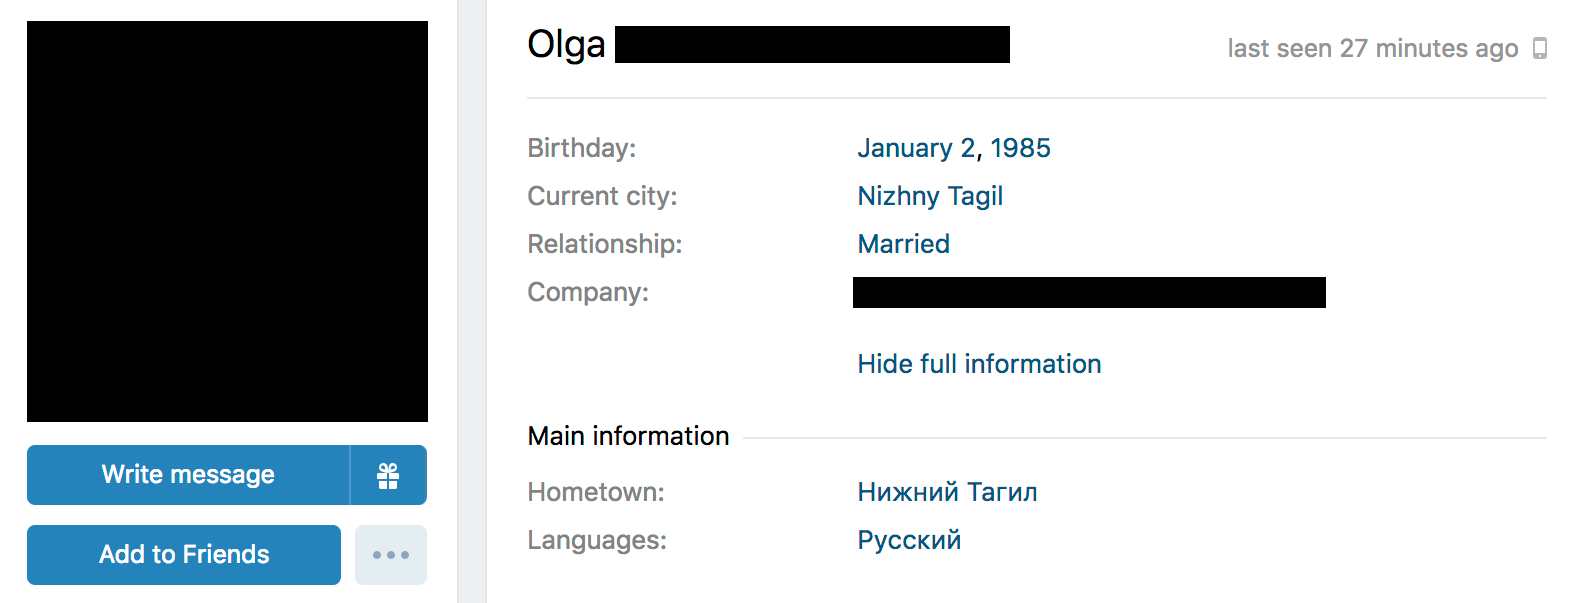This screenshot has height=603, width=1578.
Task: Click the Married relationship status link
Action: pos(904,244)
